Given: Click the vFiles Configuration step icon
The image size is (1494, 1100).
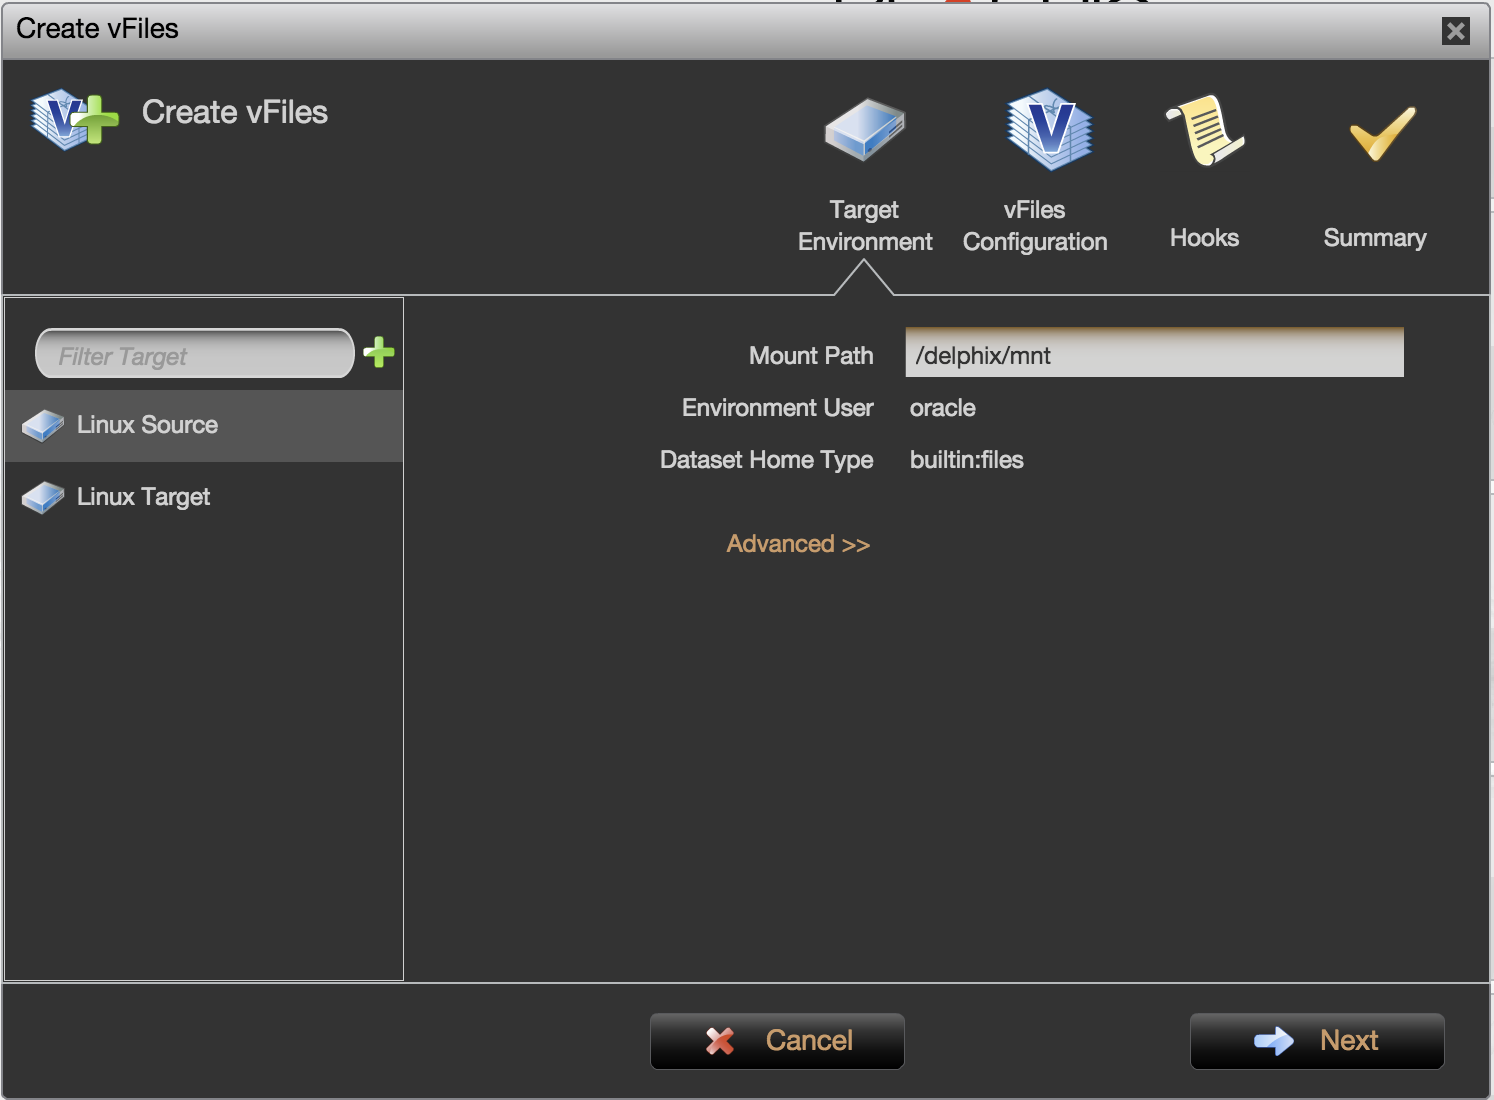Looking at the screenshot, I should click(x=1048, y=130).
